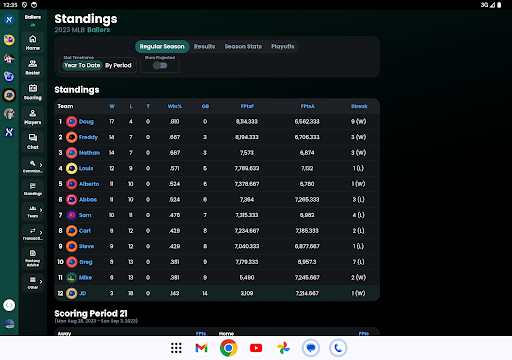Open the Scoring section
Image resolution: width=512 pixels, height=360 pixels.
tap(33, 92)
